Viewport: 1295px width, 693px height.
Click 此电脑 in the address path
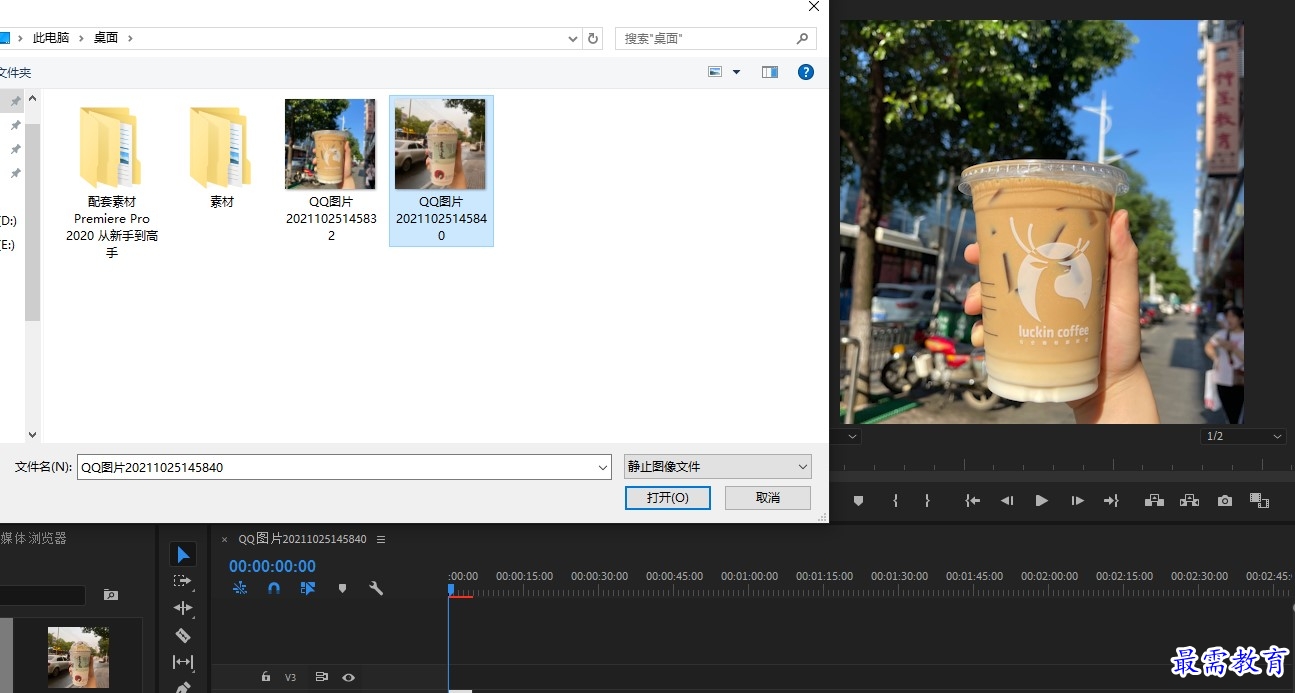[51, 38]
